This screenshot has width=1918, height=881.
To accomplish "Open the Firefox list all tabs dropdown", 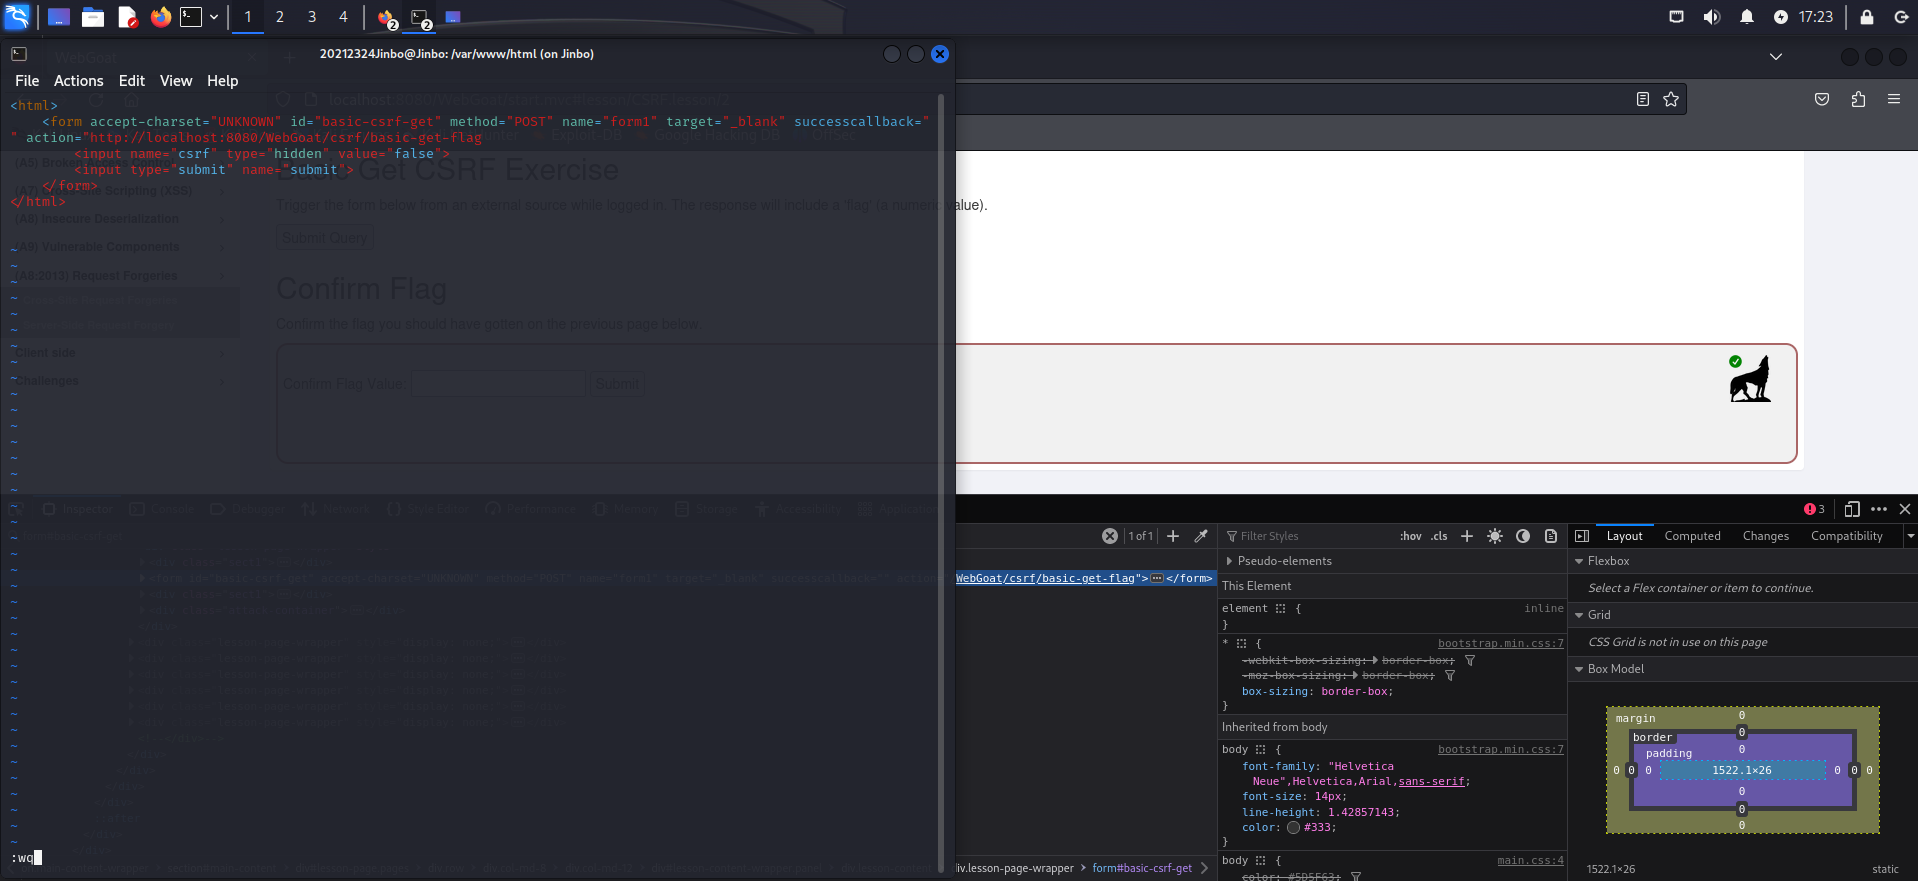I will pos(1776,57).
